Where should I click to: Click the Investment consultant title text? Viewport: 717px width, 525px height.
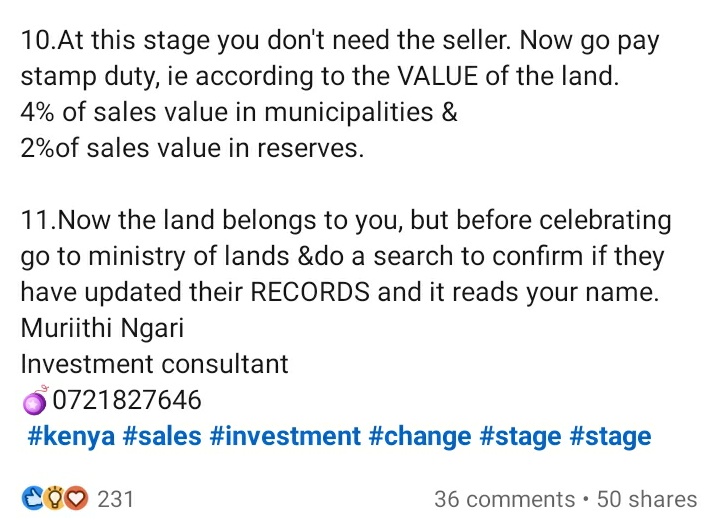(155, 364)
